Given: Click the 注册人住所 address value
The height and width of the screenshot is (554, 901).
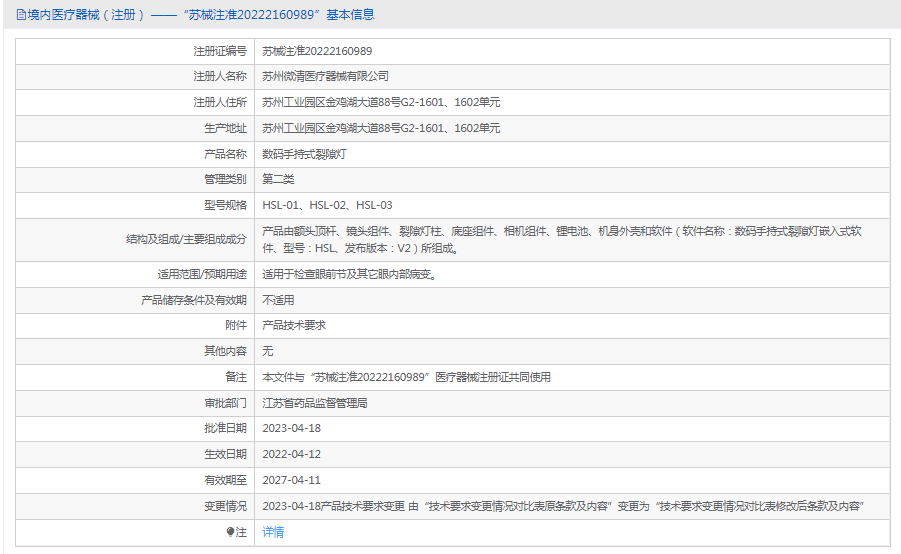Looking at the screenshot, I should (381, 102).
